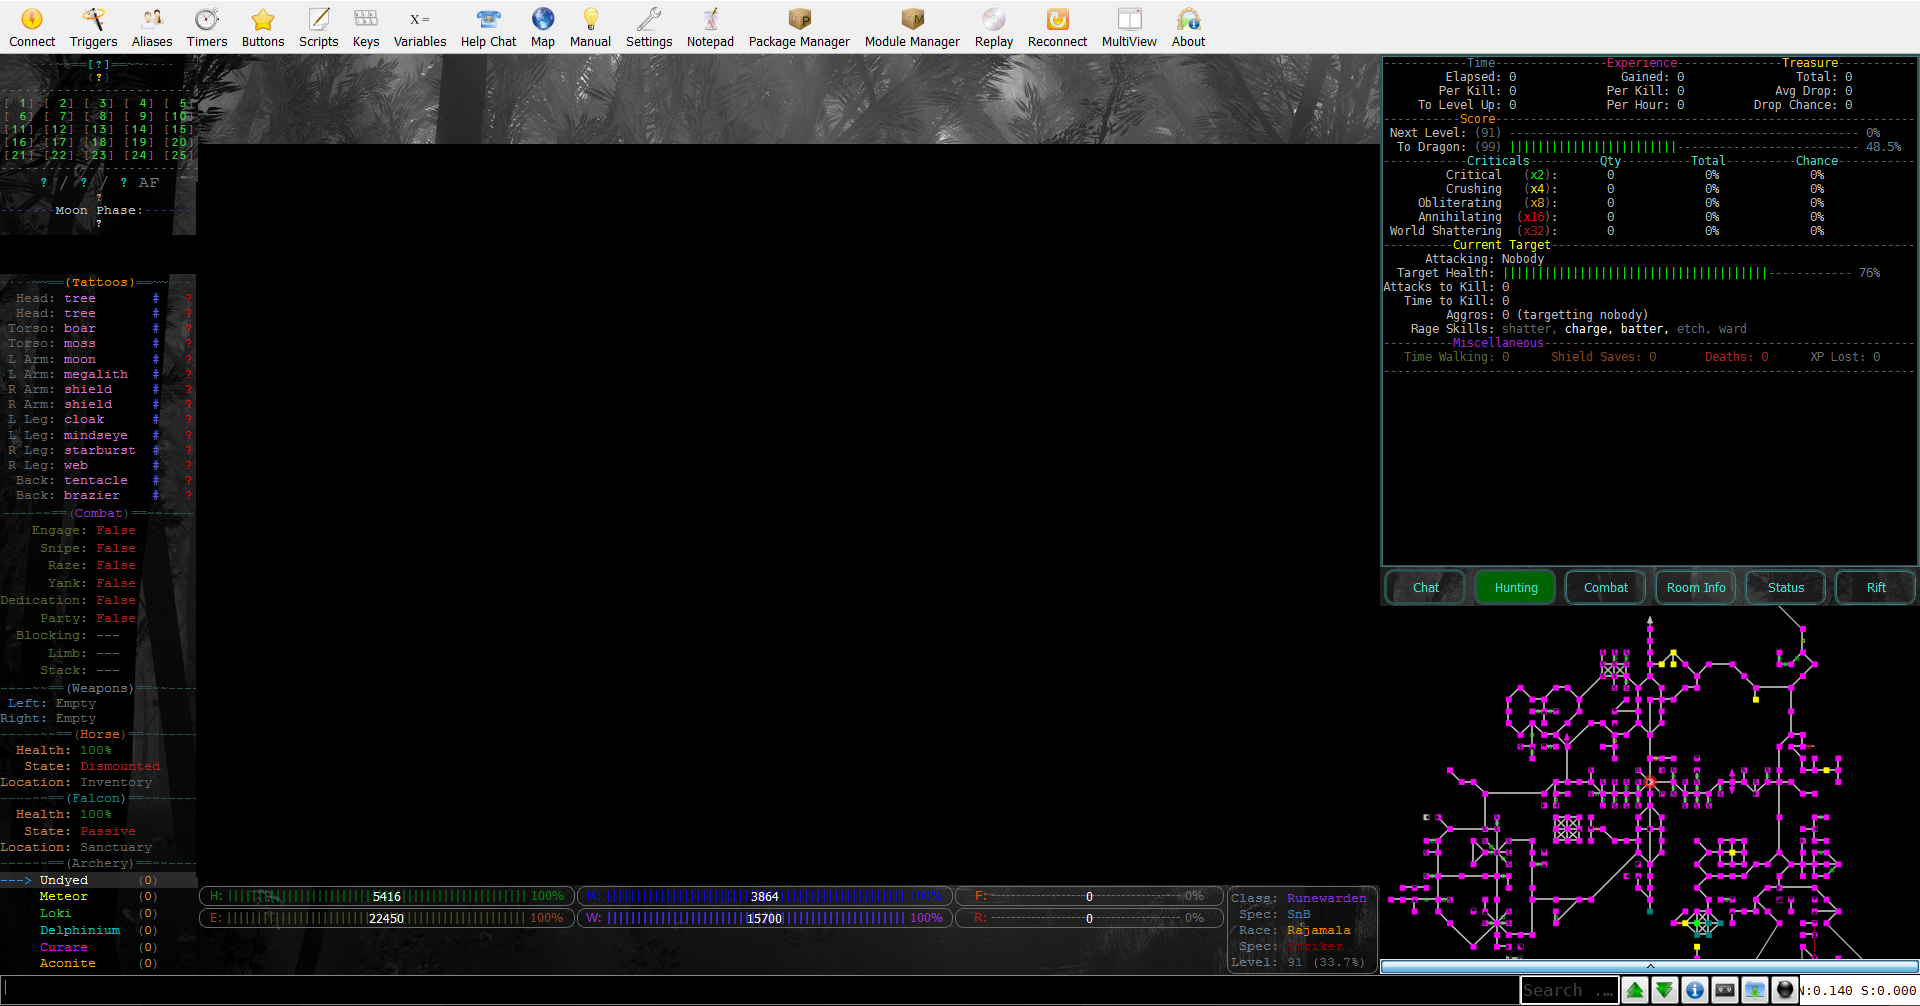The image size is (1920, 1006).
Task: Toggle MultiView mode
Action: pyautogui.click(x=1129, y=28)
